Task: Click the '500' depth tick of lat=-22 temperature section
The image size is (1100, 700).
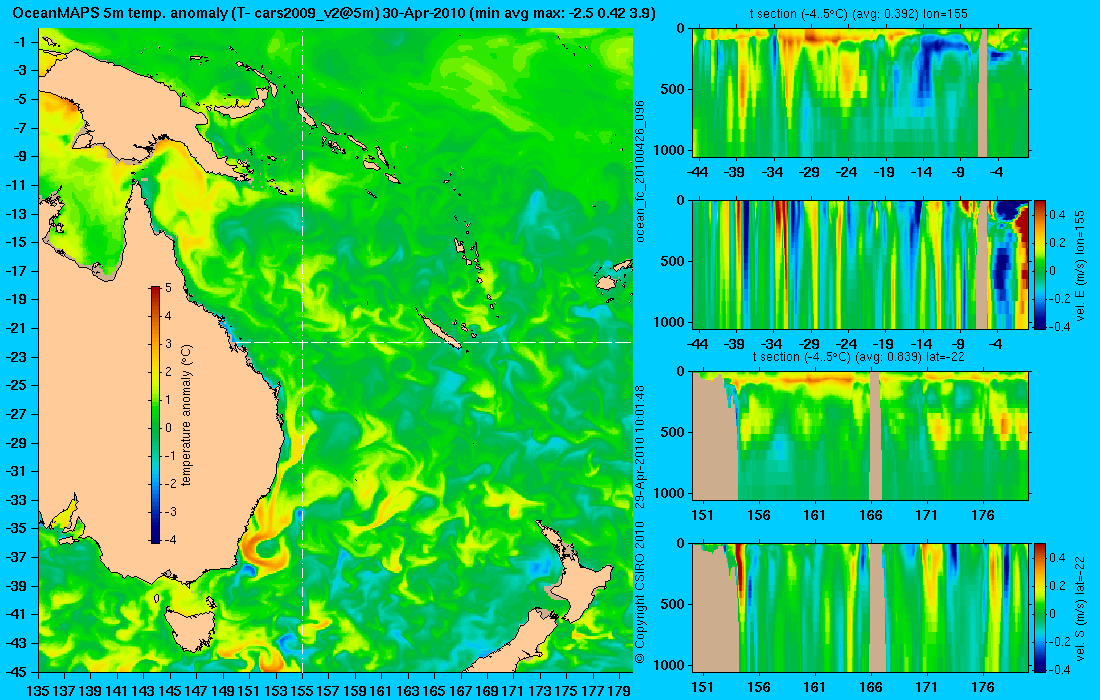Action: [674, 432]
